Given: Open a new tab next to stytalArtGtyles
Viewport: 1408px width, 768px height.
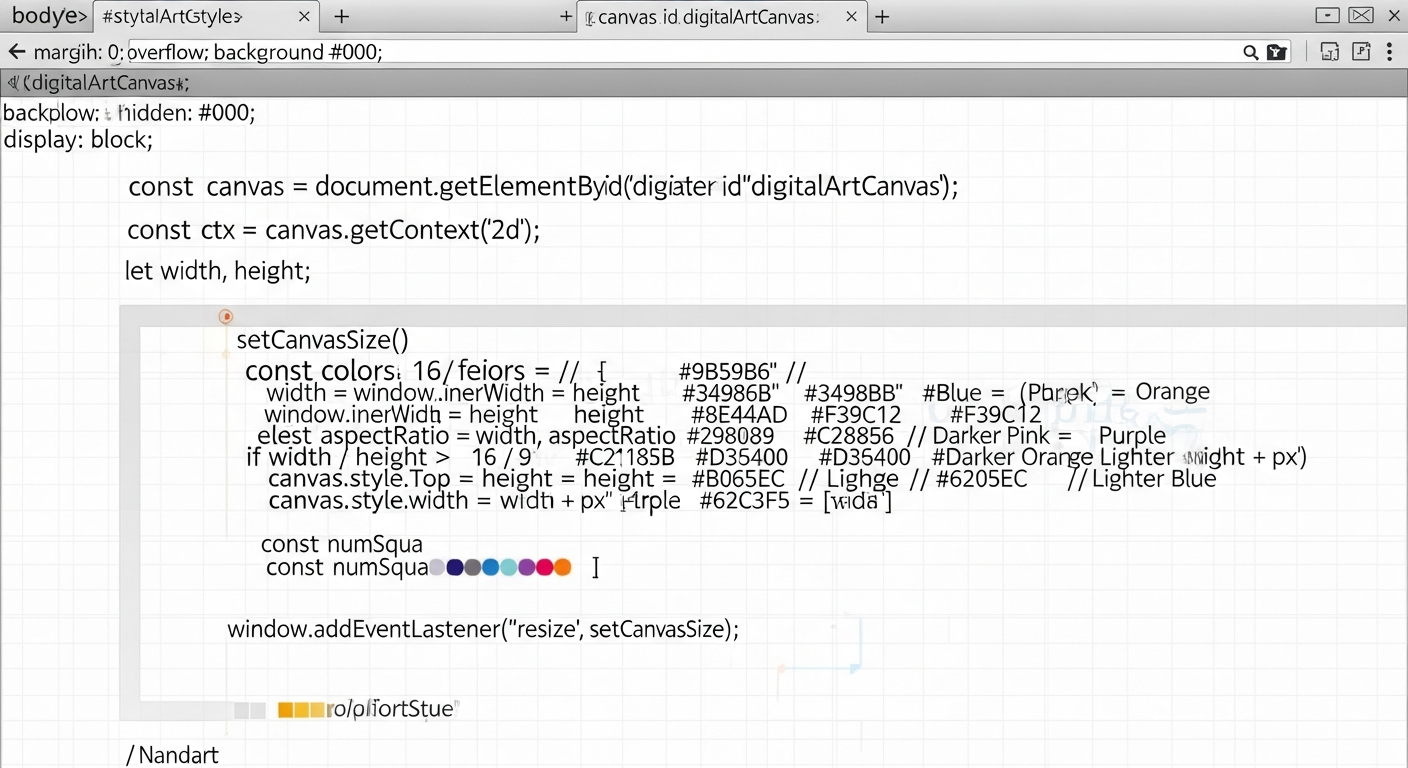Looking at the screenshot, I should (342, 17).
